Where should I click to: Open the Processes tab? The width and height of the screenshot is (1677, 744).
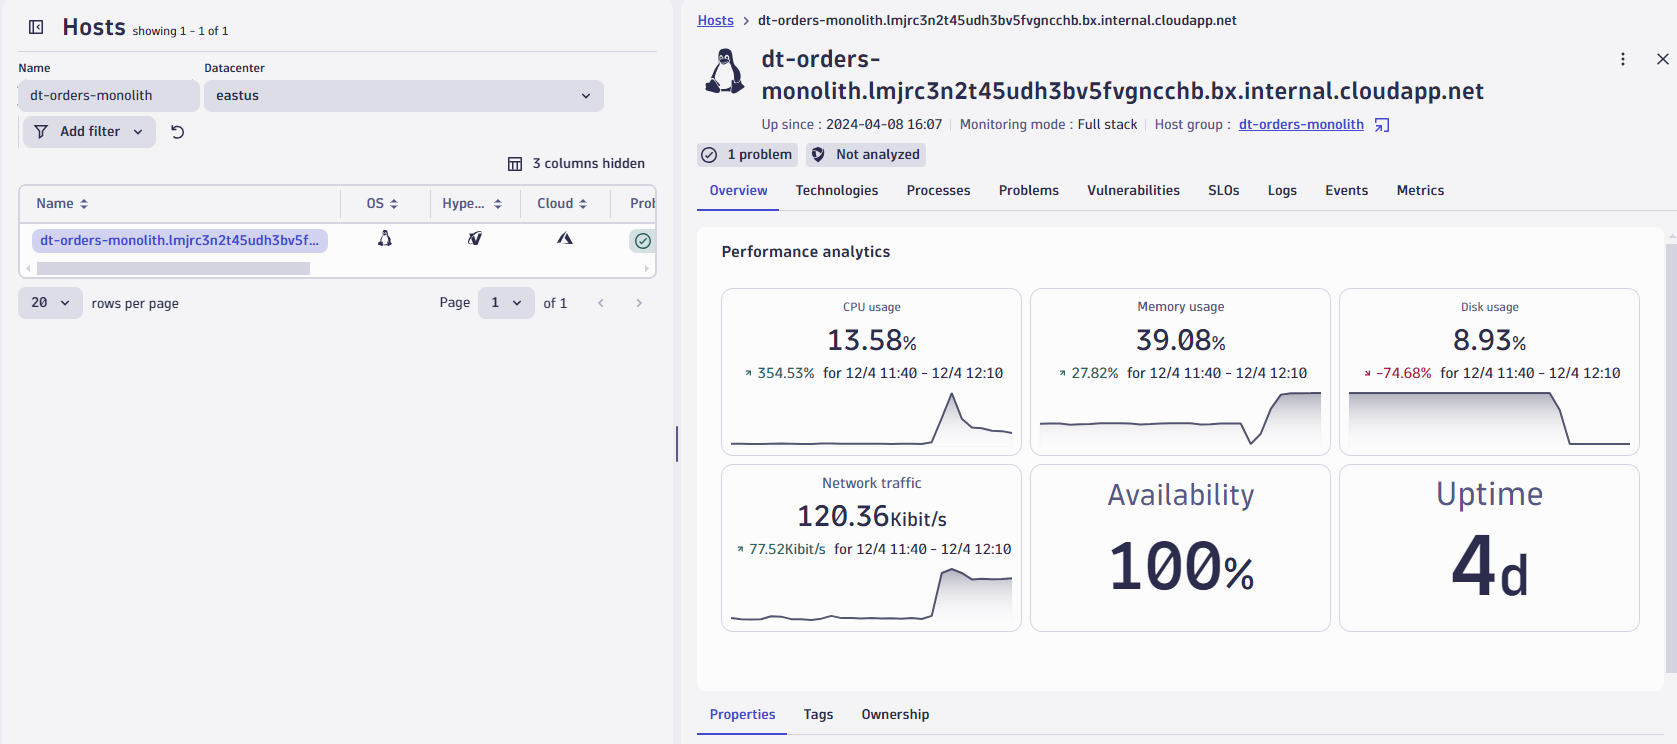[938, 191]
